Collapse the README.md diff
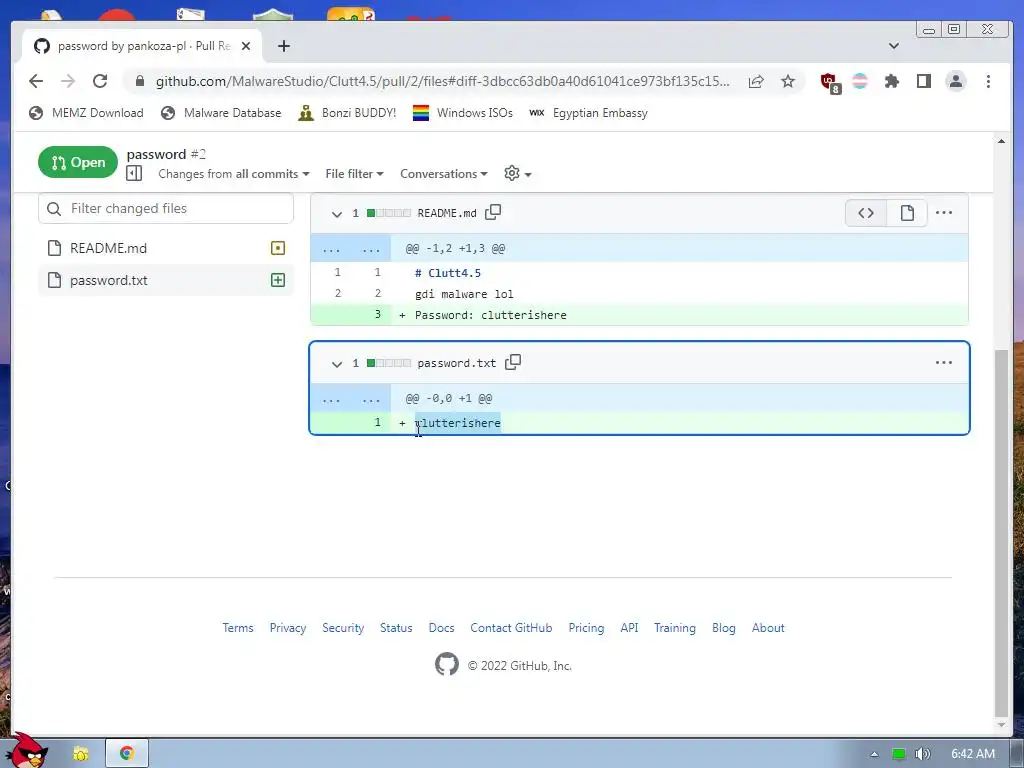Image resolution: width=1024 pixels, height=768 pixels. [336, 214]
